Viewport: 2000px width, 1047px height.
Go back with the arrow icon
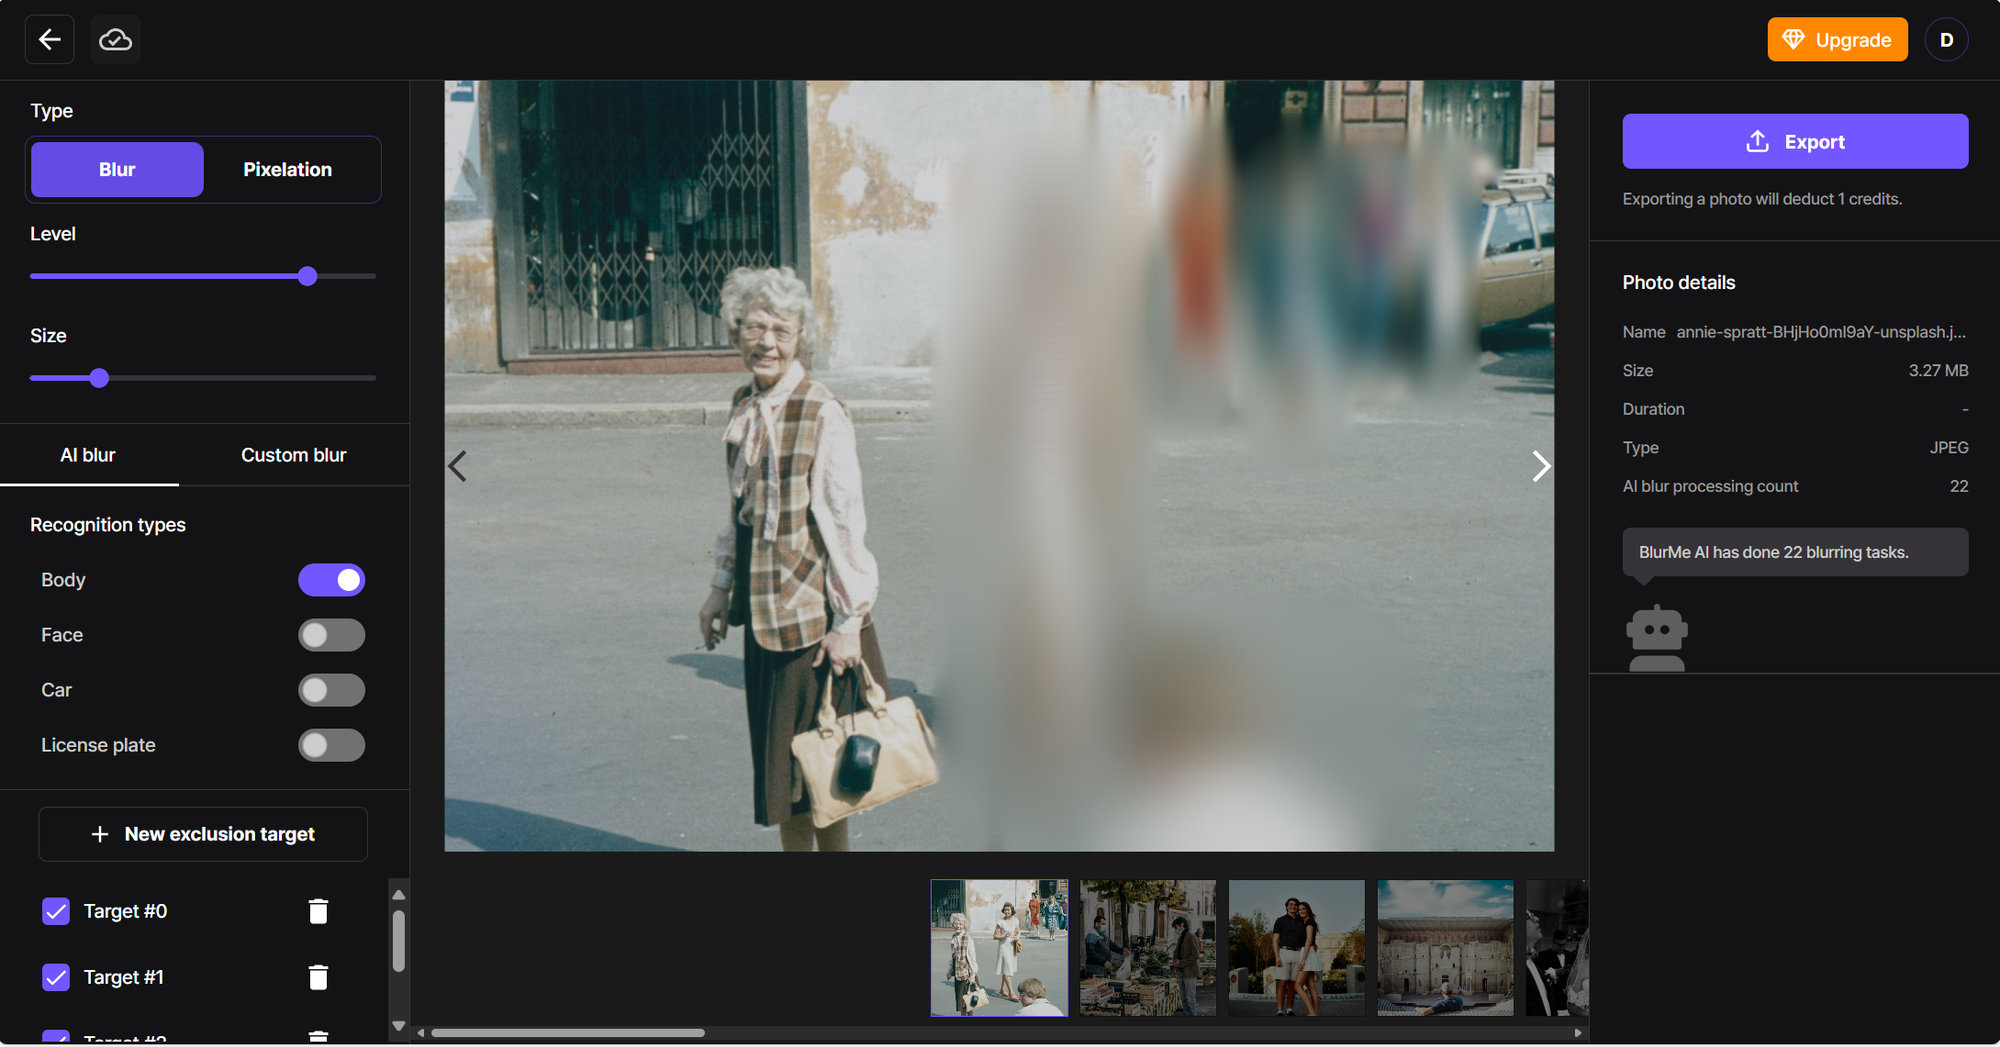49,40
